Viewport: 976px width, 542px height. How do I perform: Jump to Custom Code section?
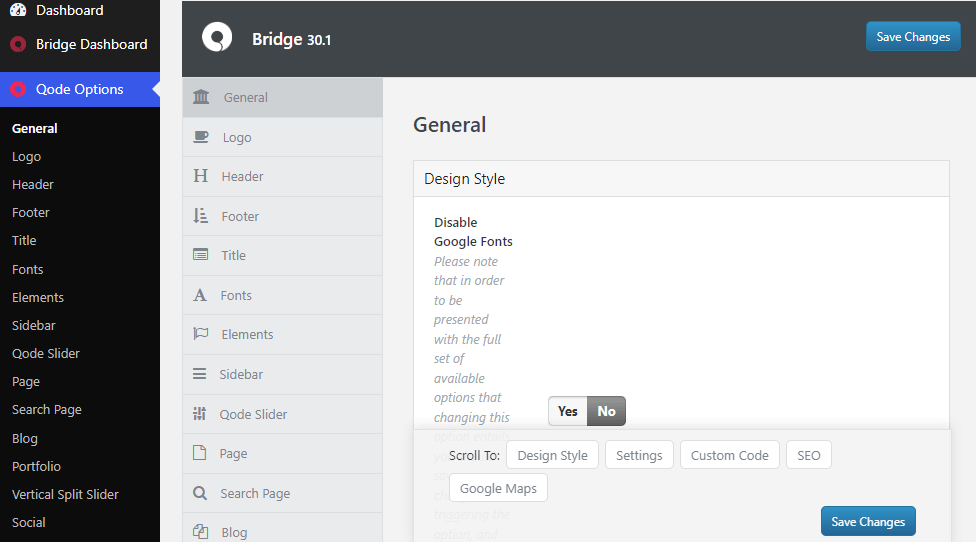pos(730,455)
